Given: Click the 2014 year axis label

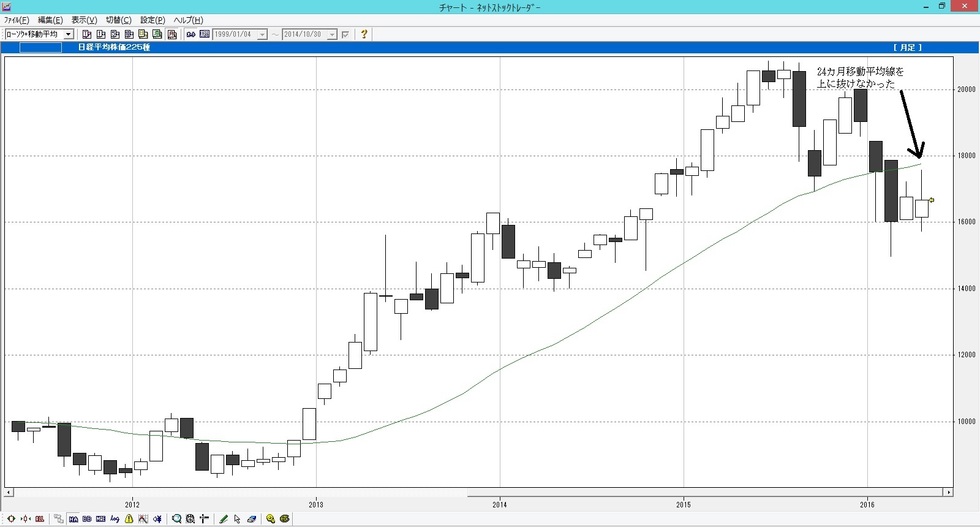Looking at the screenshot, I should click(x=499, y=504).
